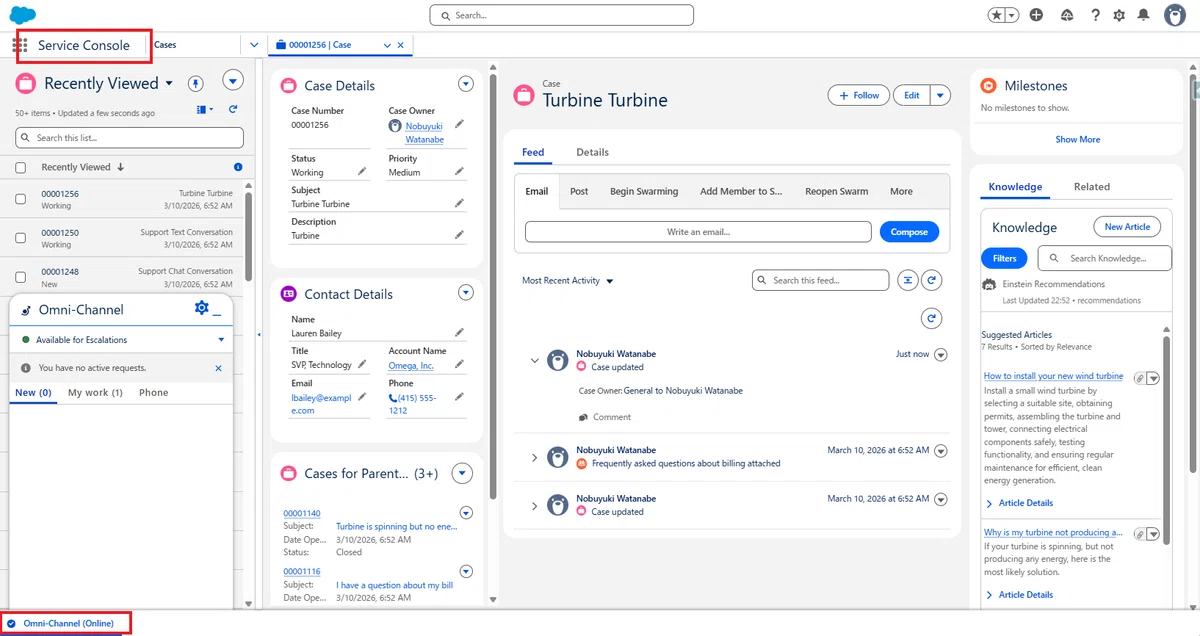Open the Guidance Center icon in header
This screenshot has height=636, width=1200.
(1067, 15)
